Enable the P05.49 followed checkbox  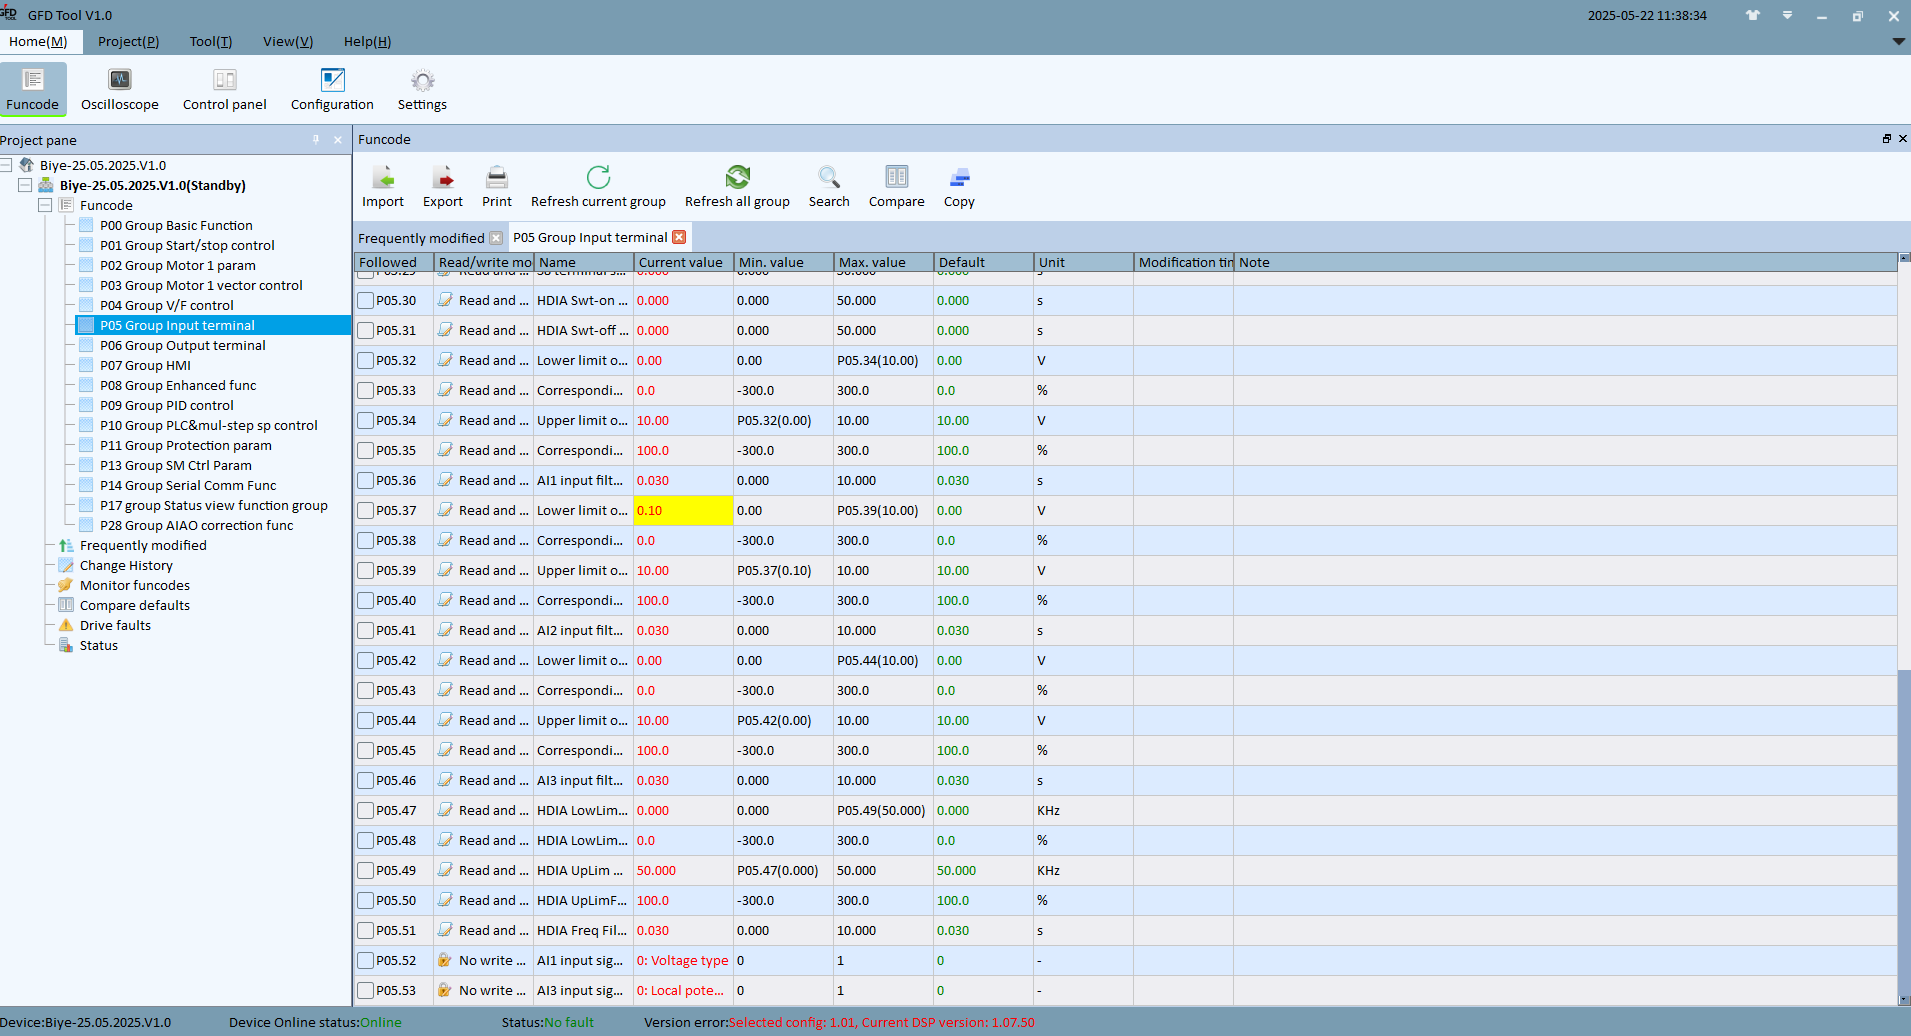click(366, 871)
